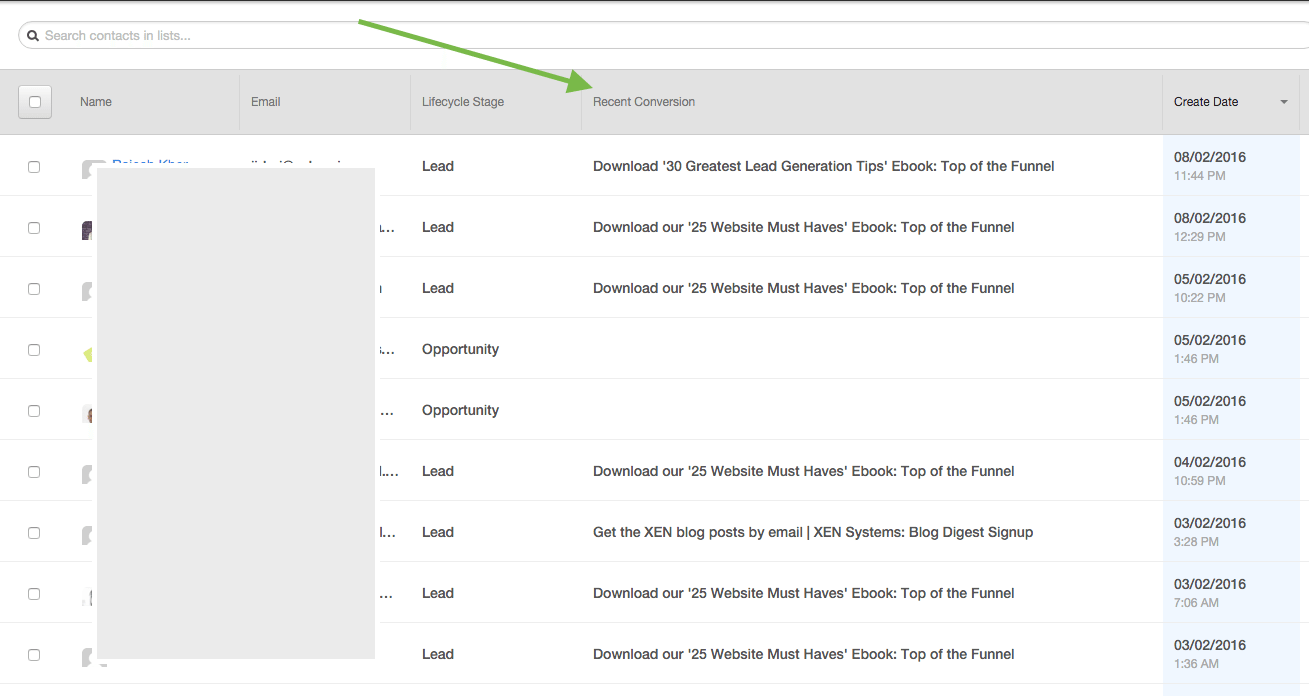This screenshot has height=696, width=1309.
Task: Focus the Search contacts in lists field
Action: coord(660,36)
